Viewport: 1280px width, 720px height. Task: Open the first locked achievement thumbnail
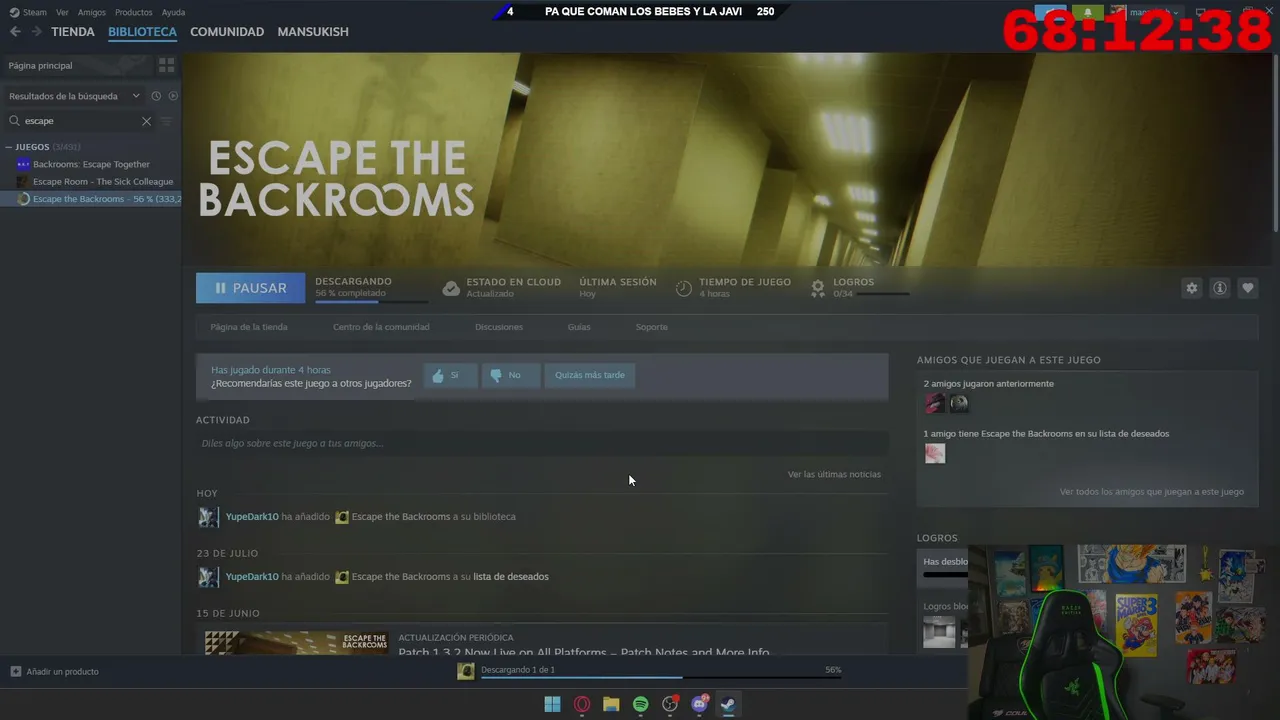939,632
